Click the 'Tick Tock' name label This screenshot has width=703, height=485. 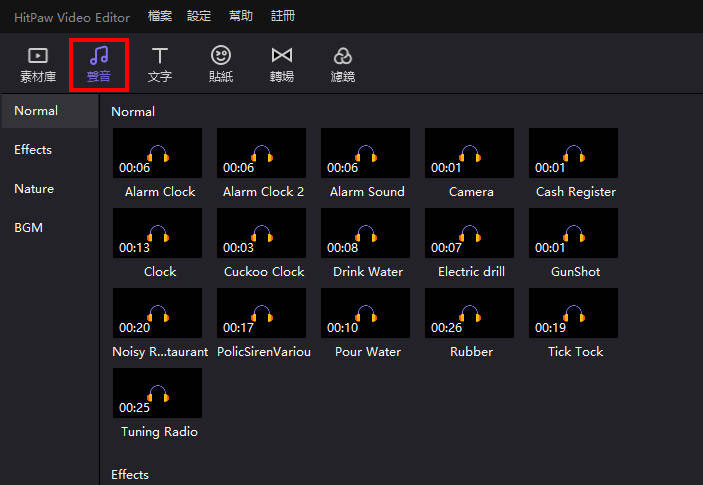575,352
